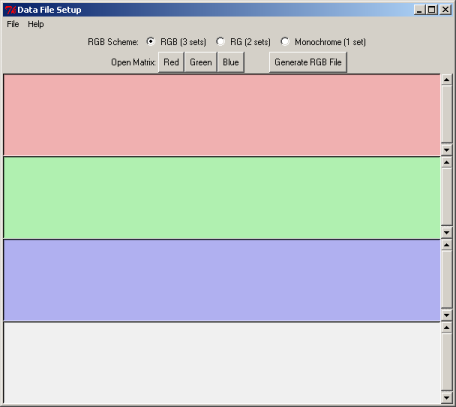The height and width of the screenshot is (407, 456).
Task: Click inside the pink red-matrix text area
Action: (x=222, y=115)
